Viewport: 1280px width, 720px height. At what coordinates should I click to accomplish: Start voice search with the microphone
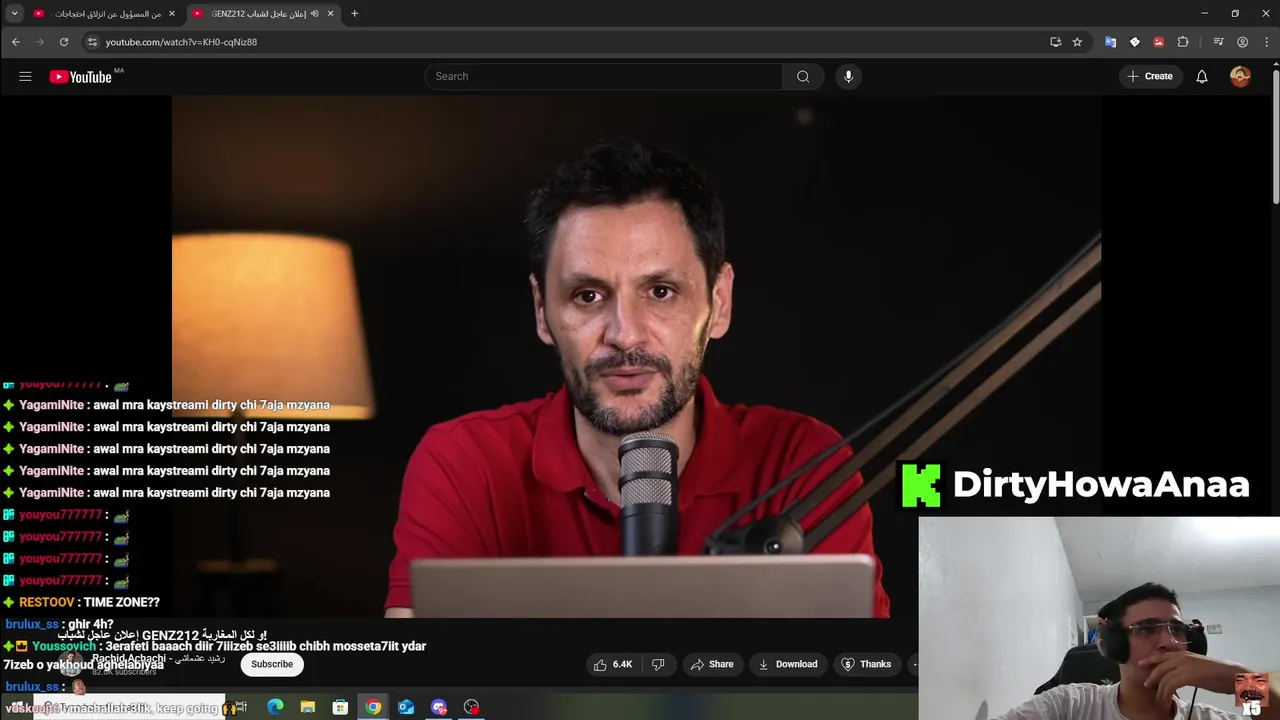(x=848, y=76)
